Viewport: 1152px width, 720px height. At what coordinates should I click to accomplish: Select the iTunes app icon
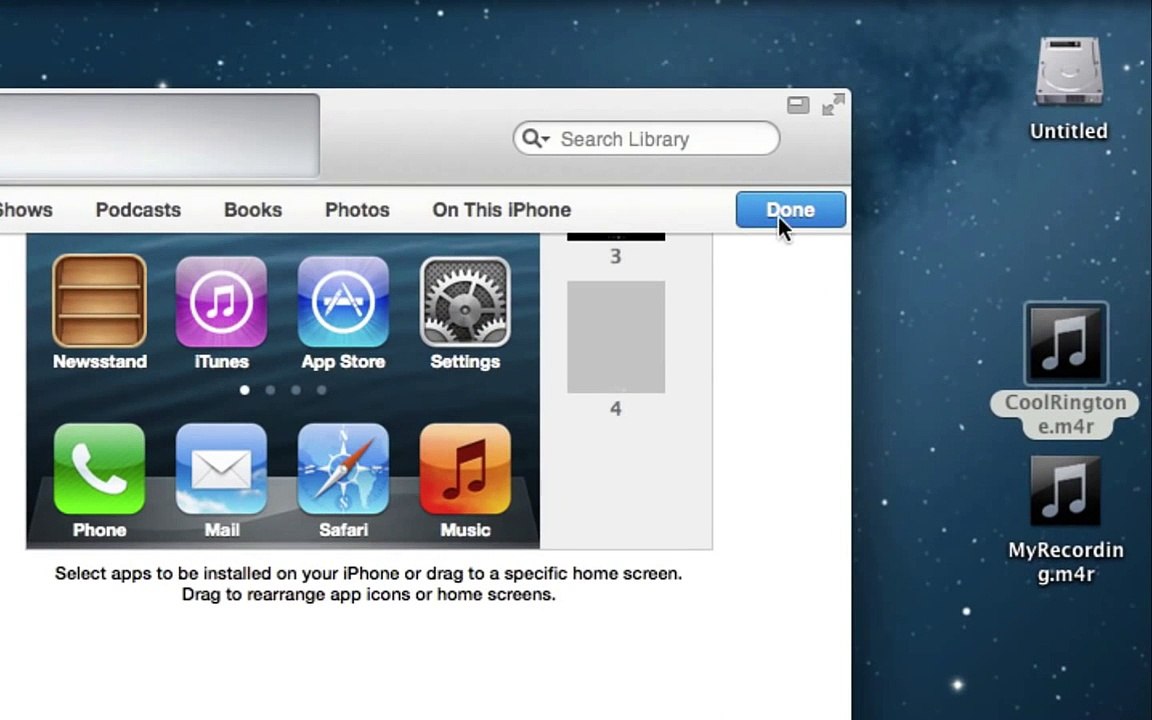221,300
